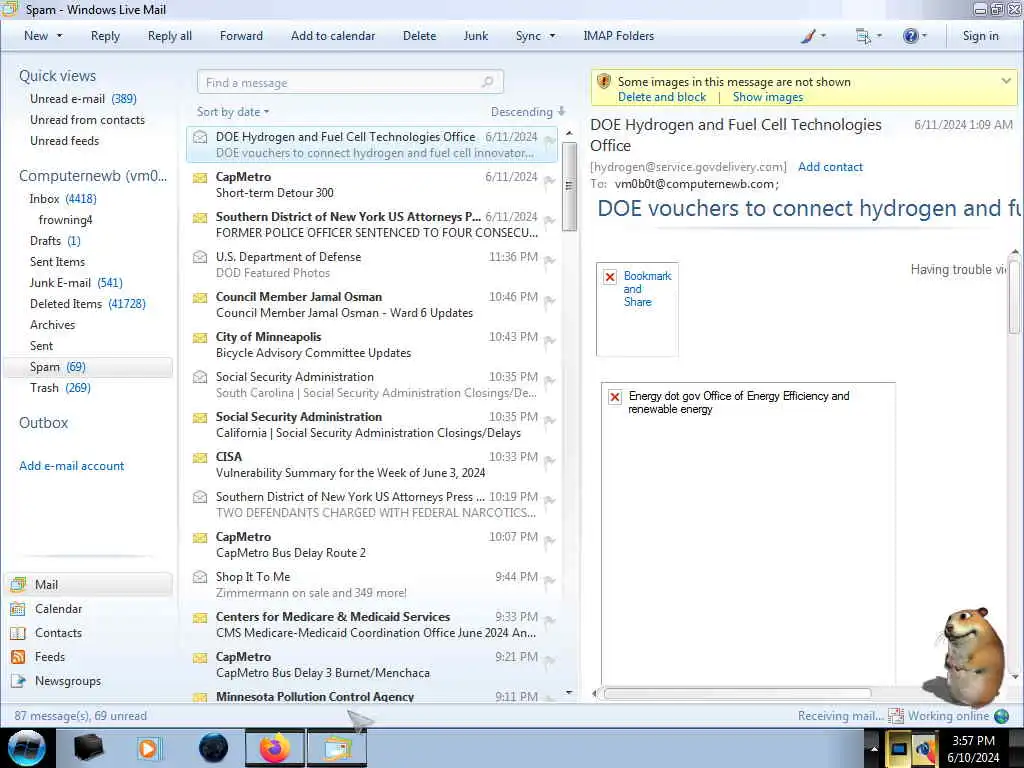This screenshot has height=768, width=1024.
Task: Flag the Centers for Medicare & Medicaid message
Action: pos(550,620)
